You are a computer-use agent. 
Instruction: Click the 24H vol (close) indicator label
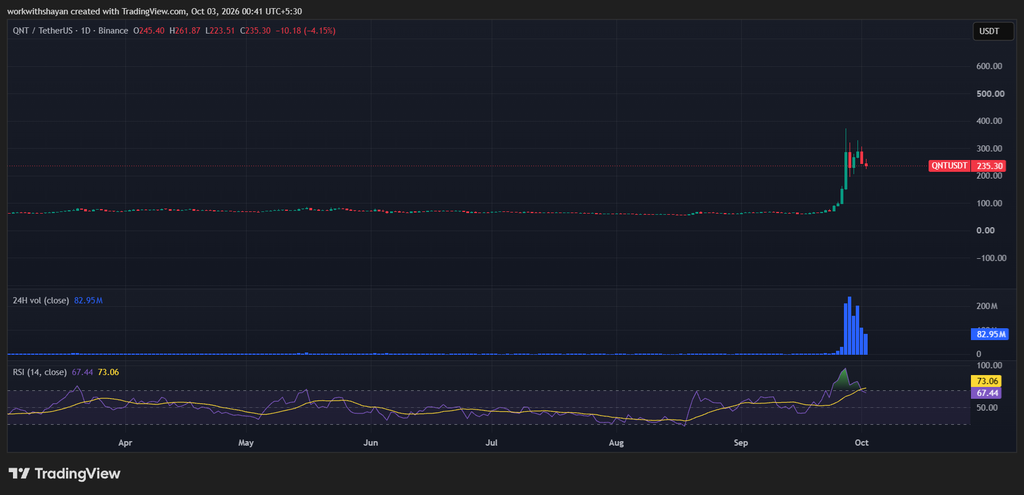[40, 300]
